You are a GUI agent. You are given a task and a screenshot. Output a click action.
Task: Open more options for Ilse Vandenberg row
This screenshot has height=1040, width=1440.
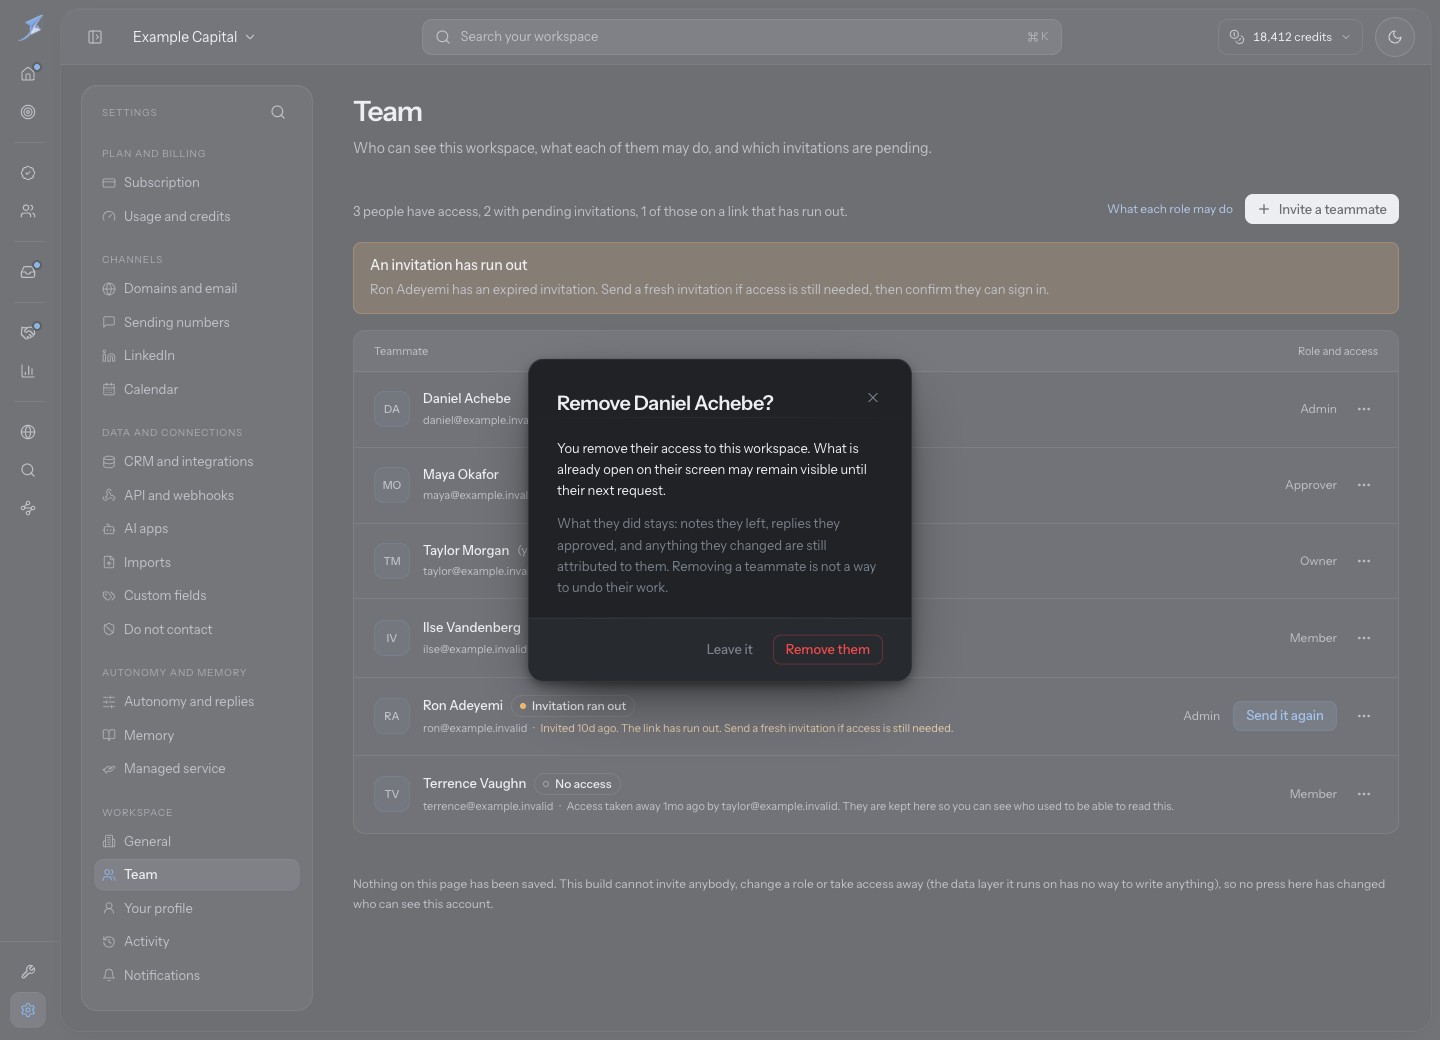(1364, 638)
